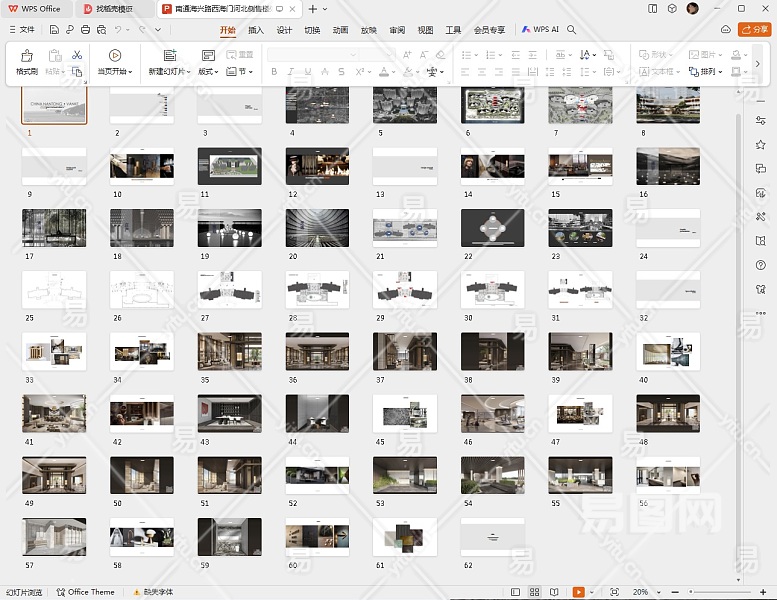Open the settings sliders icon in right sidebar
The image size is (777, 600).
pos(761,120)
